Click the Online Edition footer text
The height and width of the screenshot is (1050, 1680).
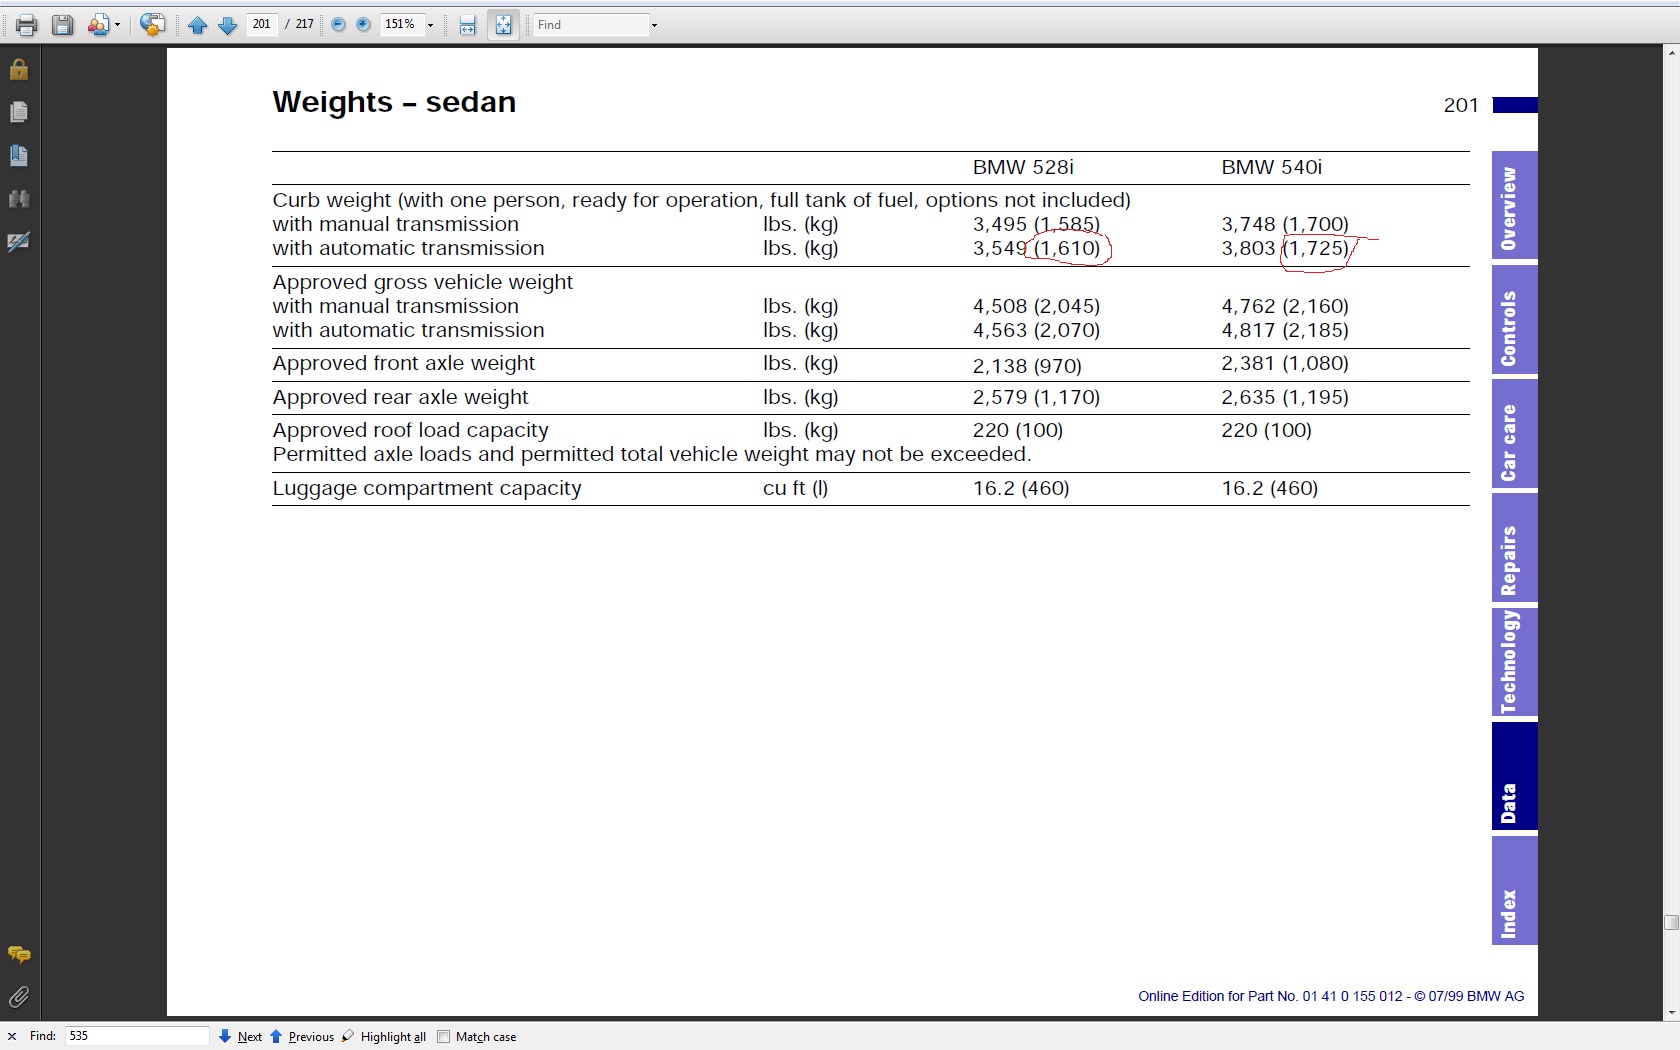[1331, 996]
